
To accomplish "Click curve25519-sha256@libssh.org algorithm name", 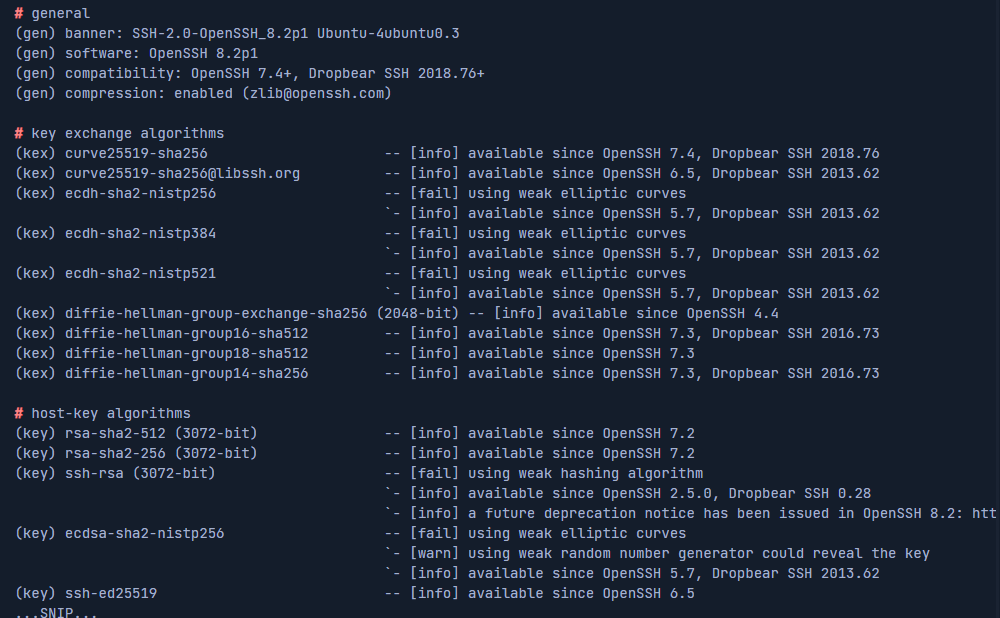I will pos(182,173).
